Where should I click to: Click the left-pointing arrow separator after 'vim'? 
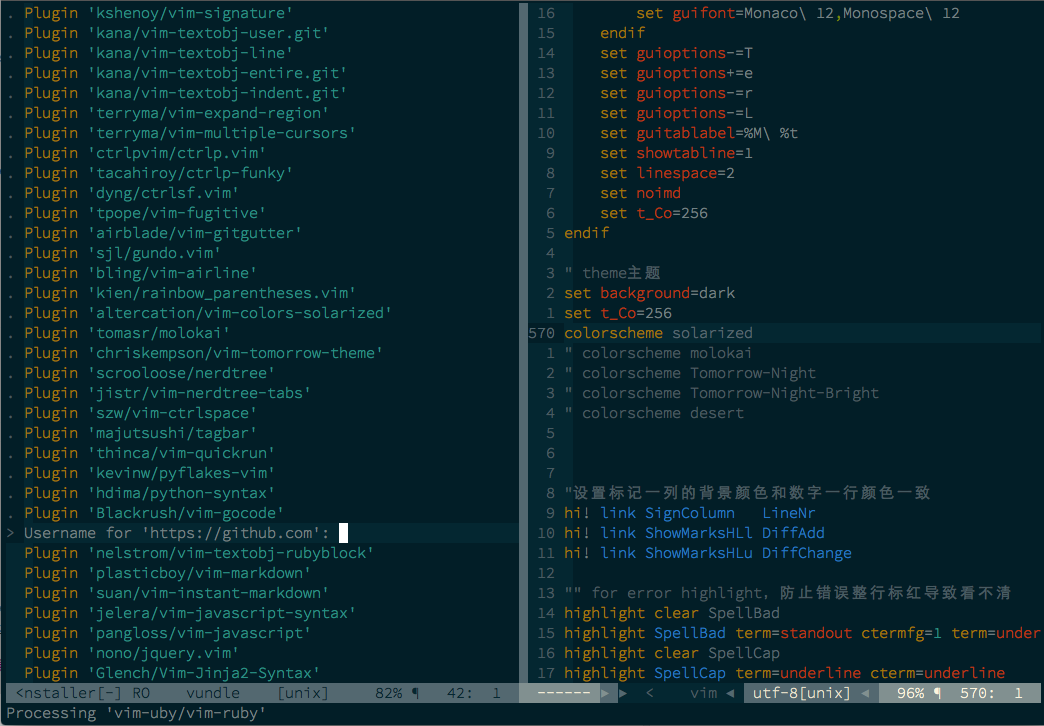pyautogui.click(x=729, y=693)
